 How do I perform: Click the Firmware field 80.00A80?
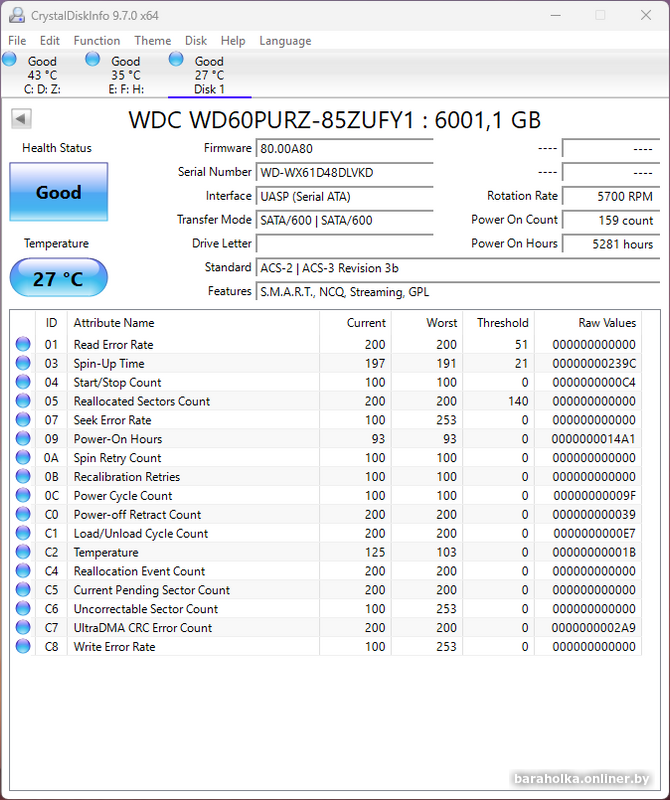click(344, 148)
